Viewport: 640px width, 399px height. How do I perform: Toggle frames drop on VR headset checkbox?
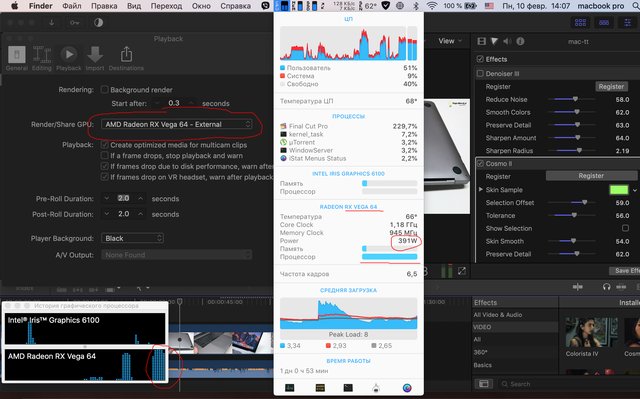104,177
